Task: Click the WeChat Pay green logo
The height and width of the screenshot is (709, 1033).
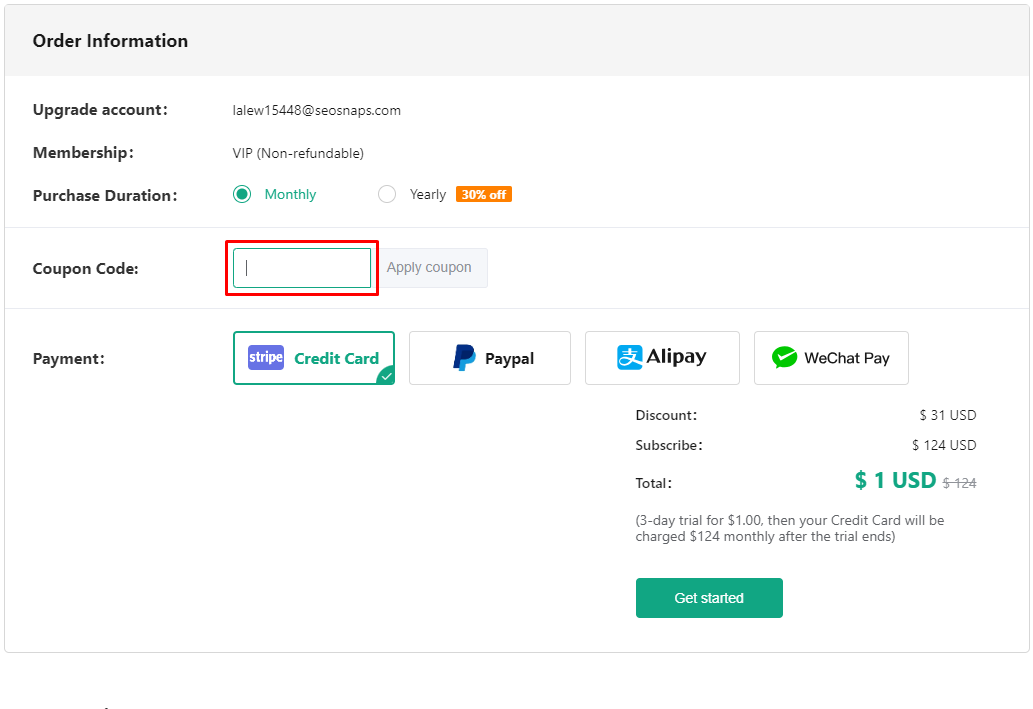Action: [x=785, y=358]
